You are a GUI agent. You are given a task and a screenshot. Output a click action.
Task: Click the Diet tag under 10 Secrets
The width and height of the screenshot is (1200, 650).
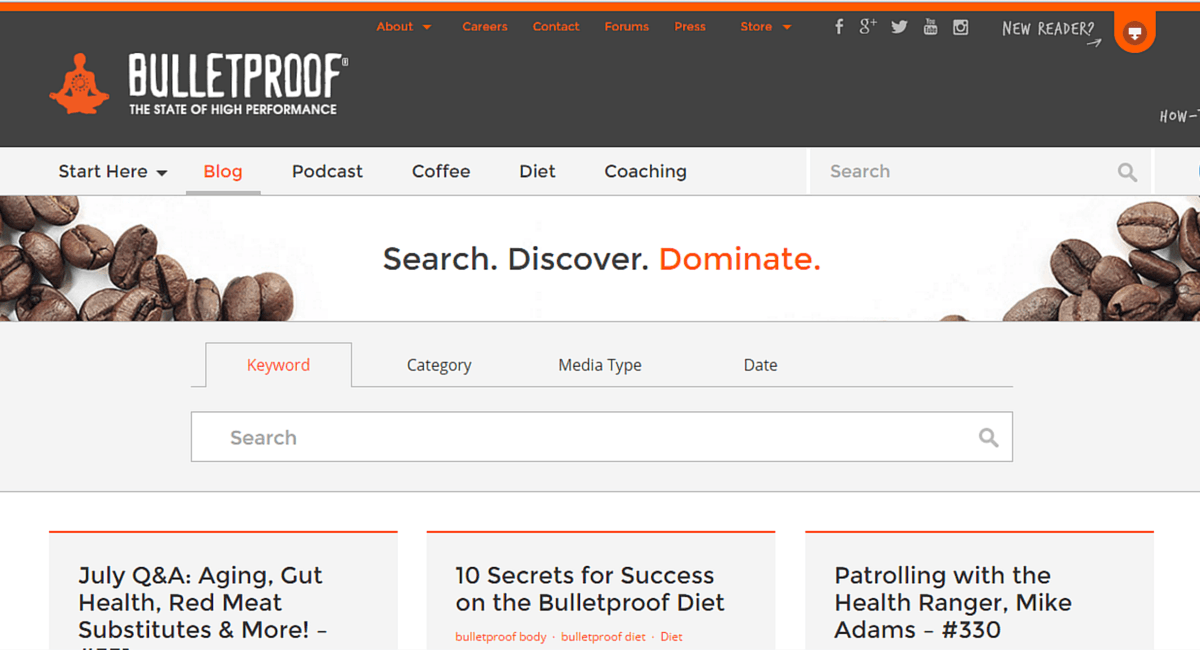pos(671,637)
